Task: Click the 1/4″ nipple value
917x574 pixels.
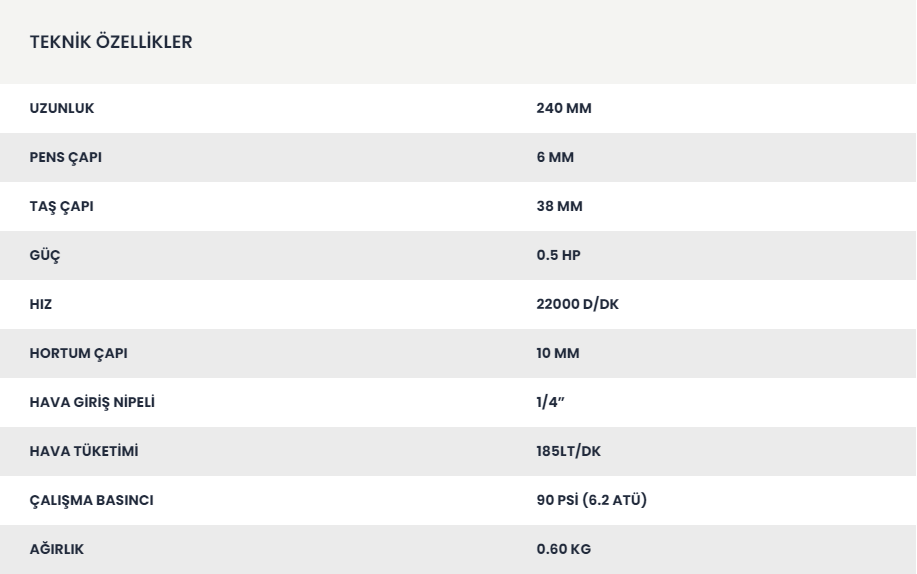Action: click(x=550, y=402)
